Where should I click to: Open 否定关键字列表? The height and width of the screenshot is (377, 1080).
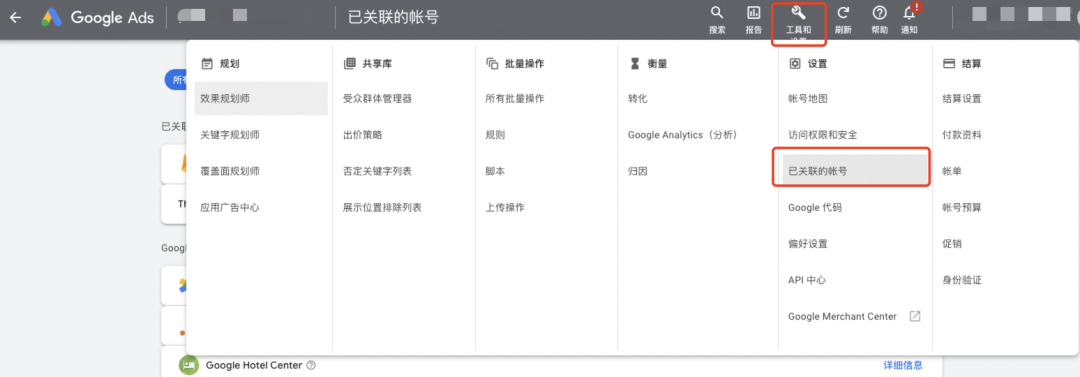tap(377, 171)
